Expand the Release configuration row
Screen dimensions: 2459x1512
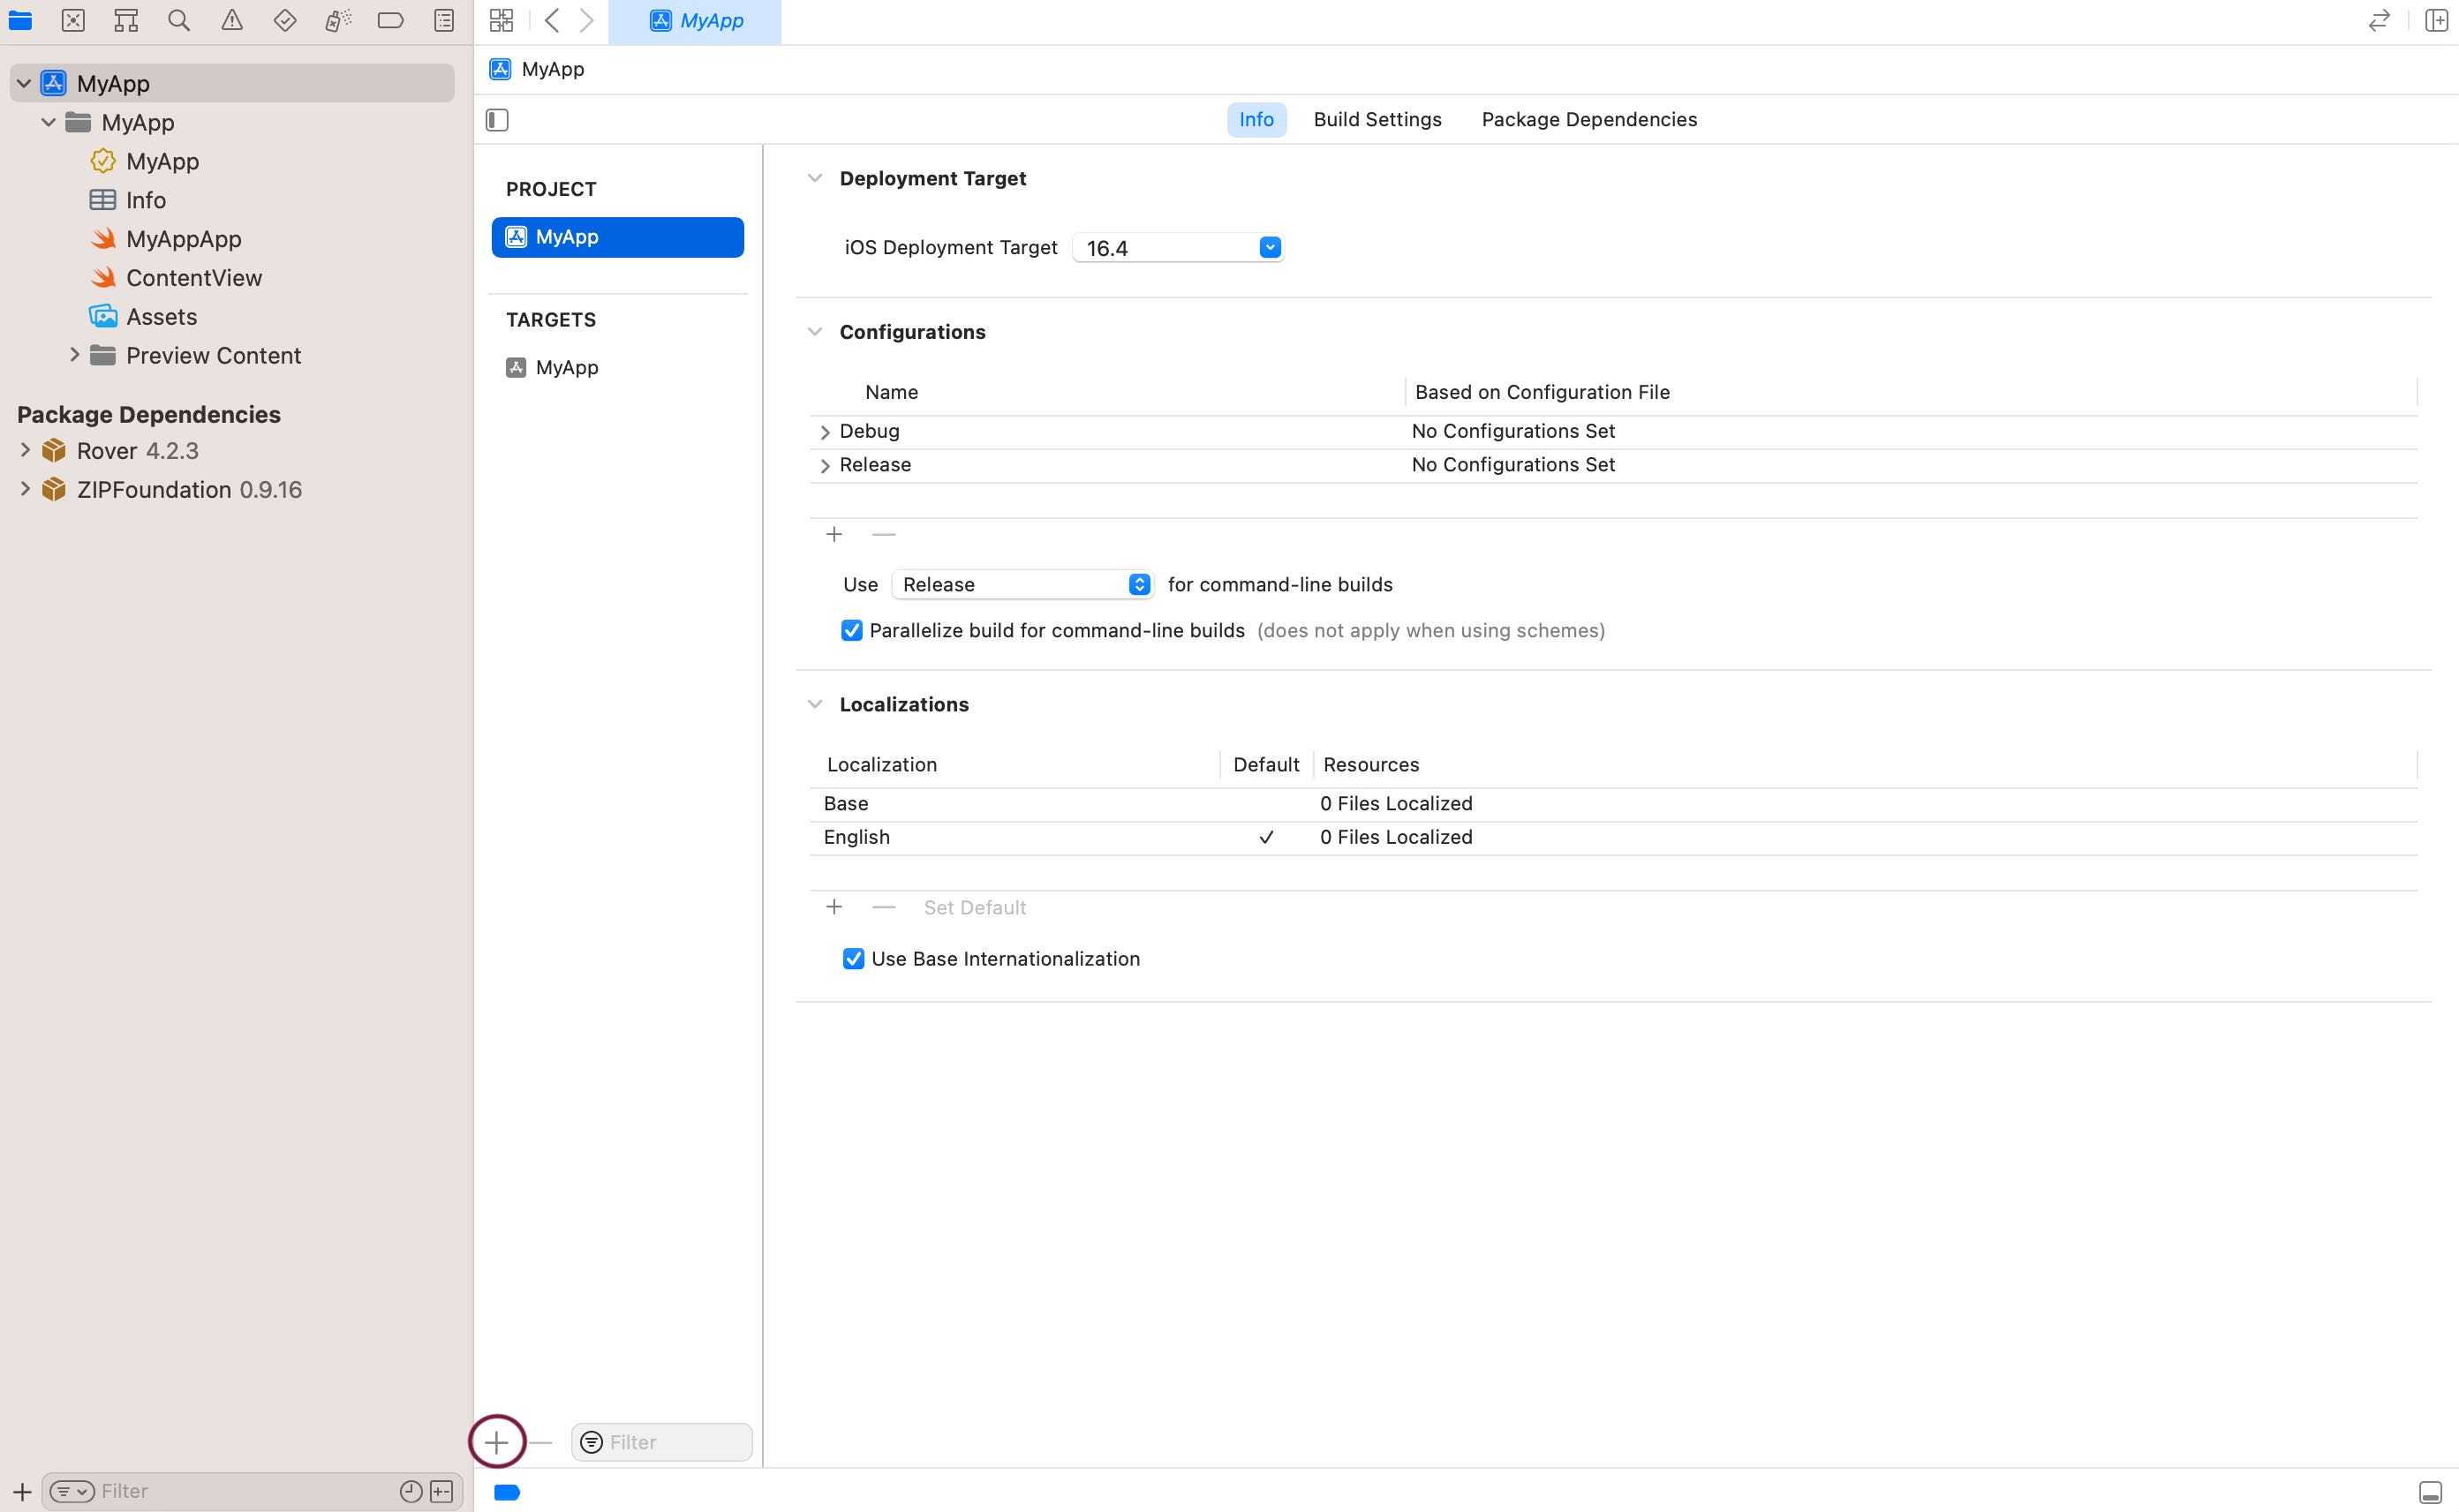click(825, 466)
